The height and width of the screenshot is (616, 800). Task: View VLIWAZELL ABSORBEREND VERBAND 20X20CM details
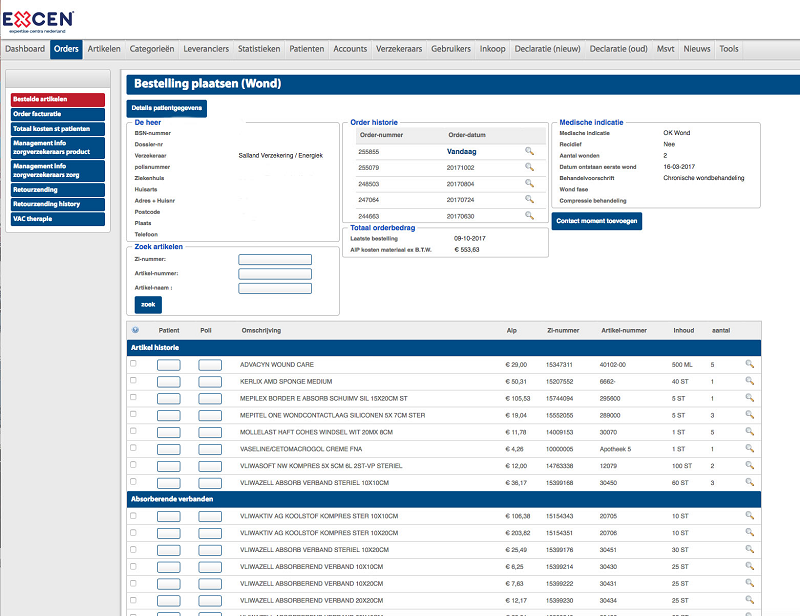pyautogui.click(x=749, y=600)
